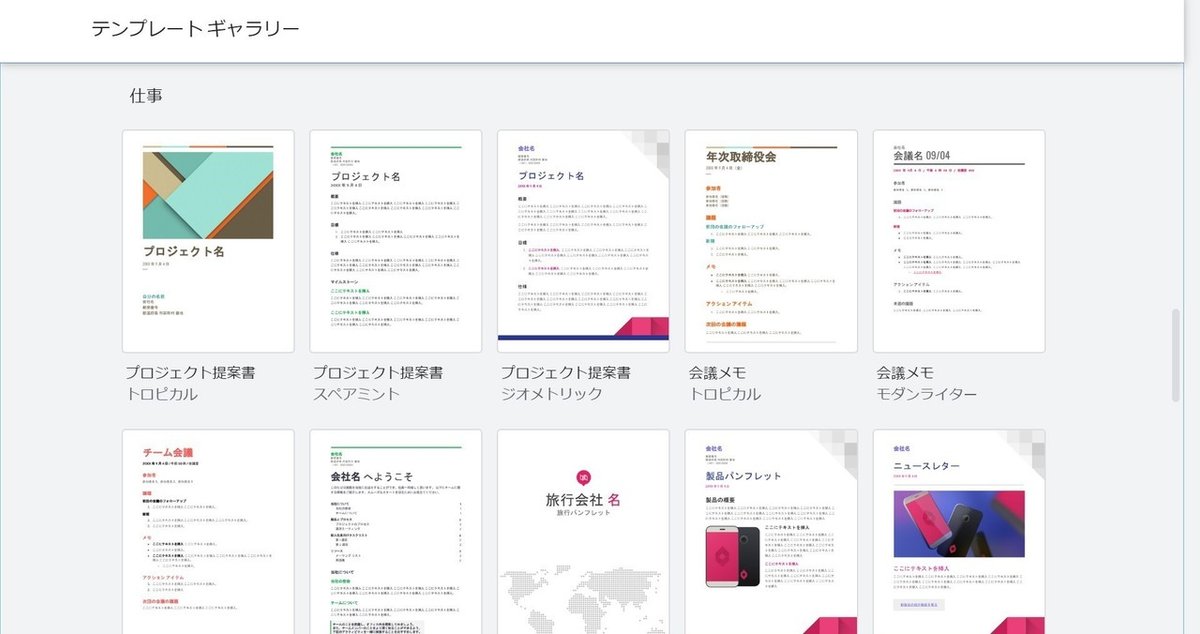
Task: Click the スペアミント label under second template
Action: tap(357, 394)
